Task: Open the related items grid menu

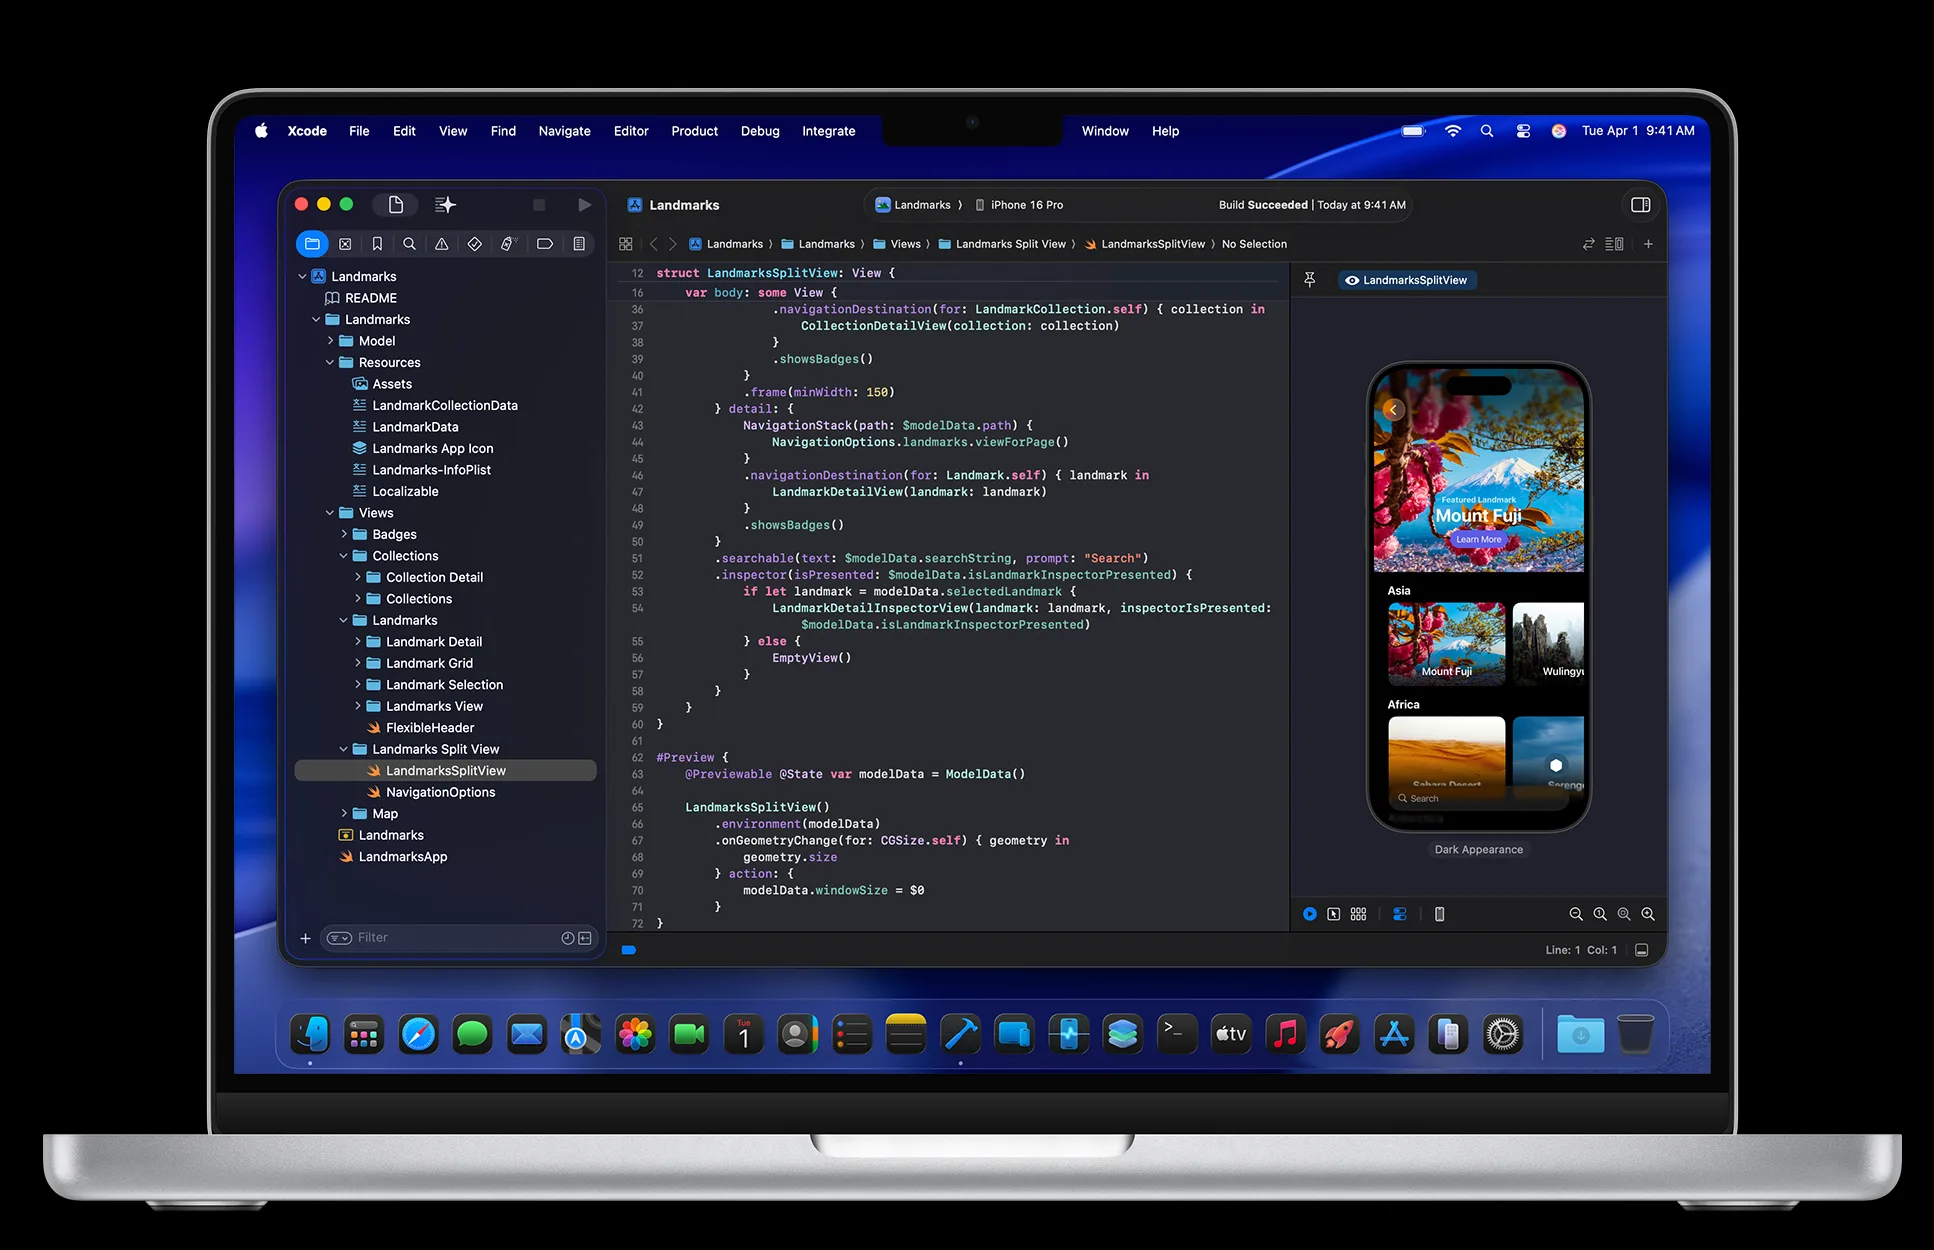Action: coord(626,244)
